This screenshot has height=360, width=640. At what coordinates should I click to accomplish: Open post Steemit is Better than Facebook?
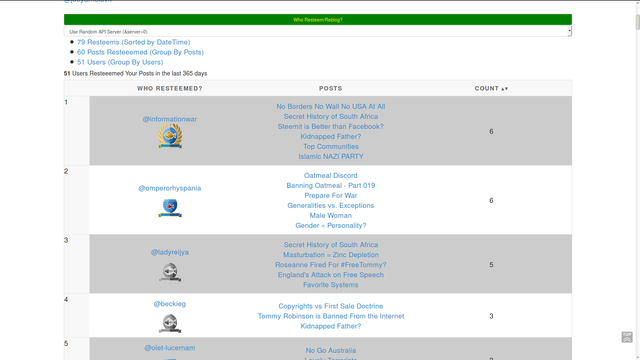[331, 127]
